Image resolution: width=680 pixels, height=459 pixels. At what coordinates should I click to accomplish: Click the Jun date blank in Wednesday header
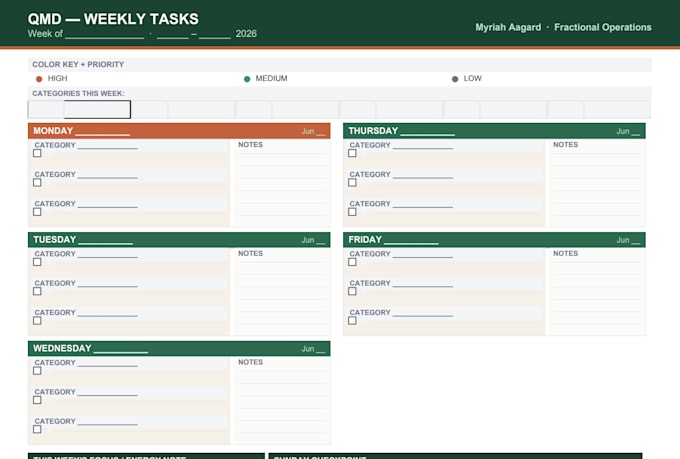[x=320, y=350]
